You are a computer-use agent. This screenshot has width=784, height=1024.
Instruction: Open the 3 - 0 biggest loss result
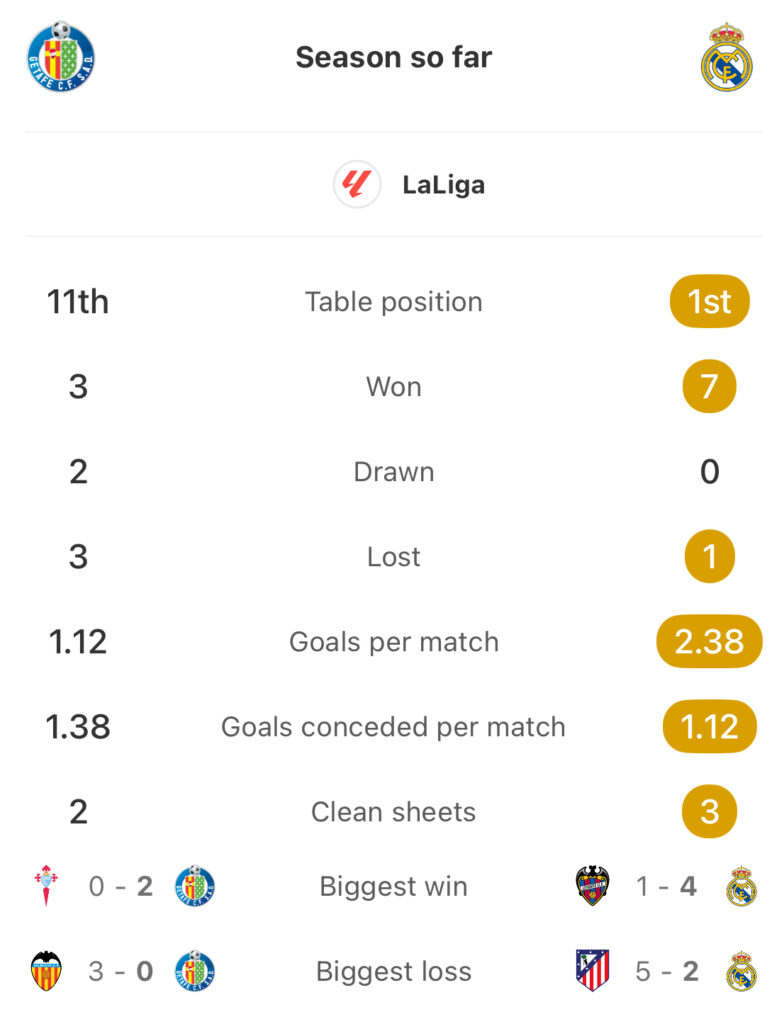(x=120, y=972)
